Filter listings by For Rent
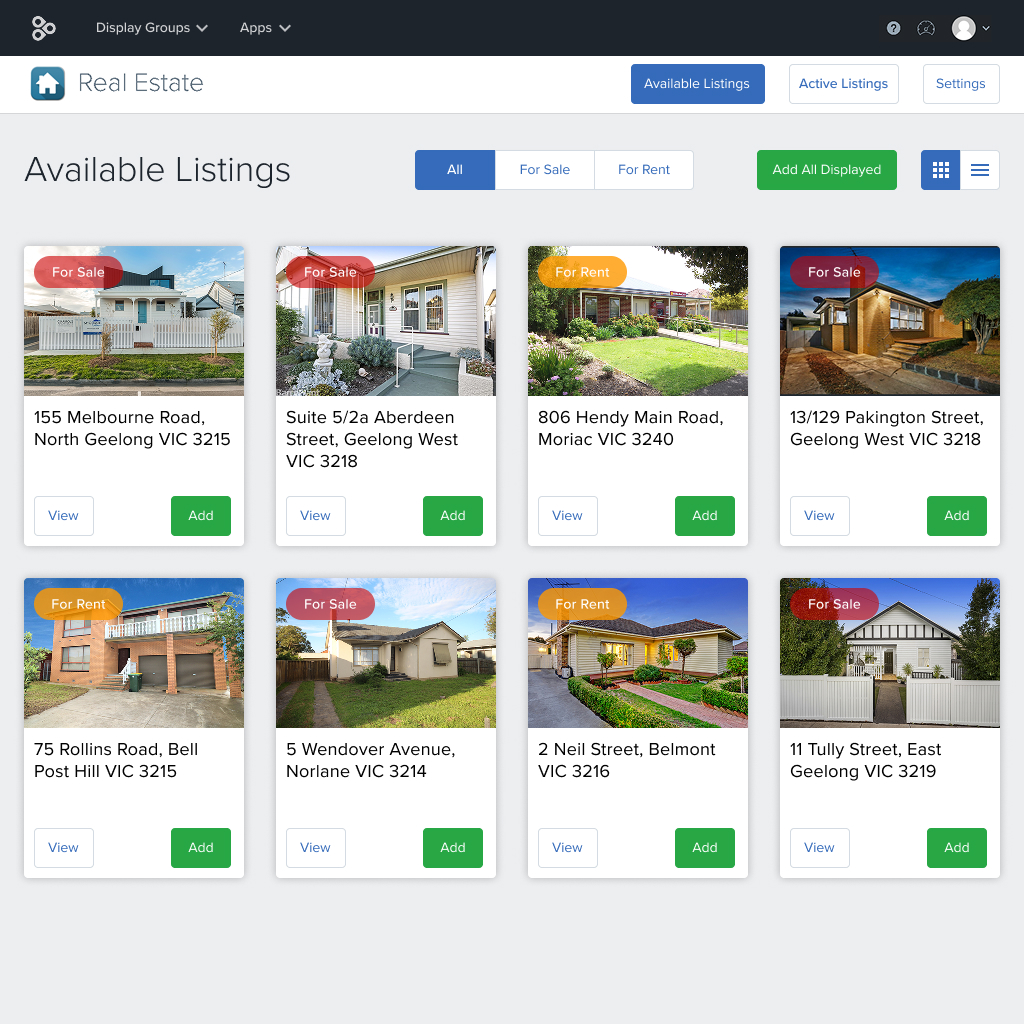Screen dimensions: 1024x1024 point(643,170)
